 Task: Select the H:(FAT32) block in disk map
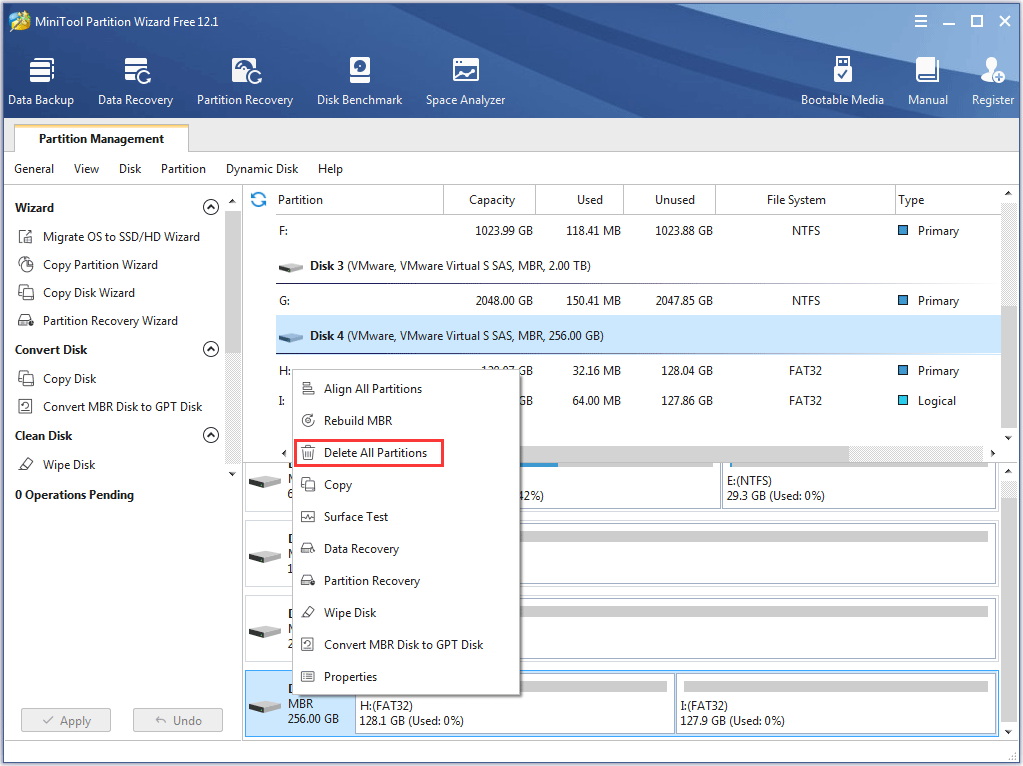515,703
